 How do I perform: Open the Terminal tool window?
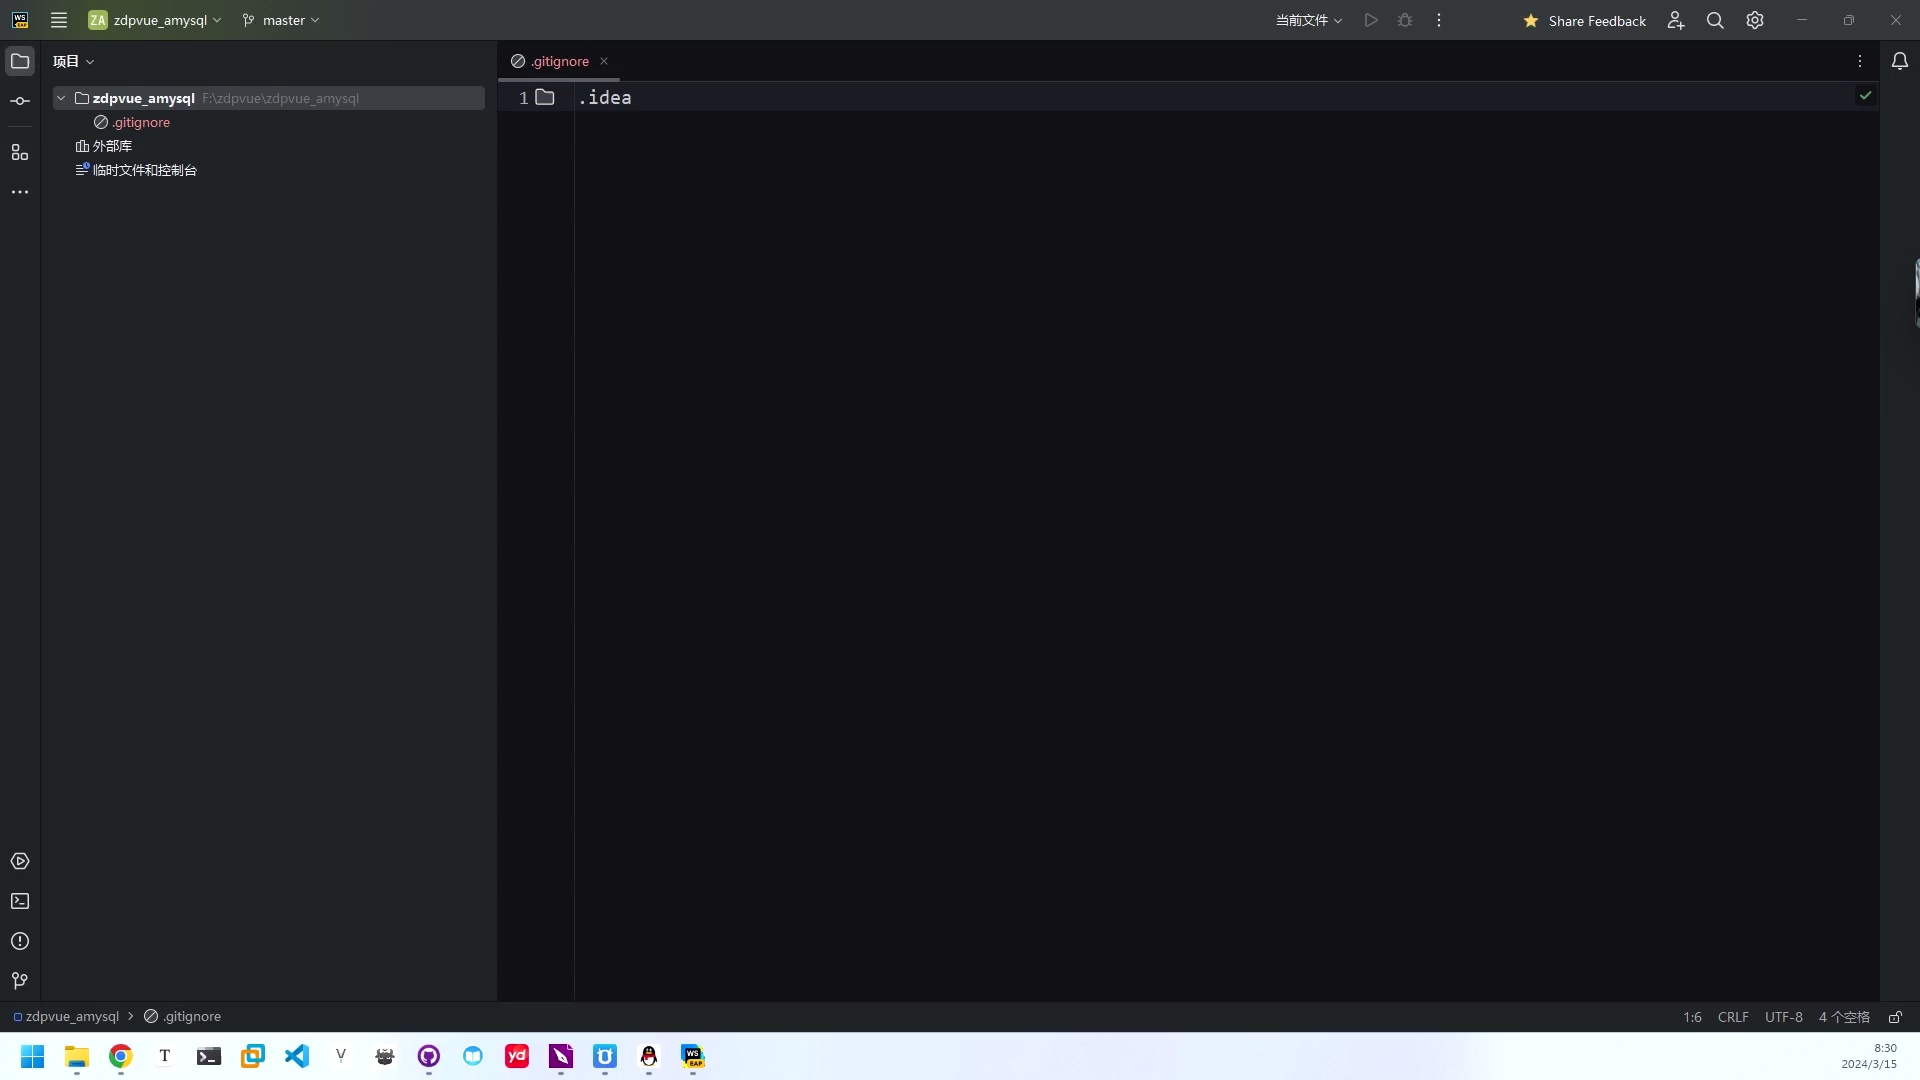pyautogui.click(x=20, y=901)
